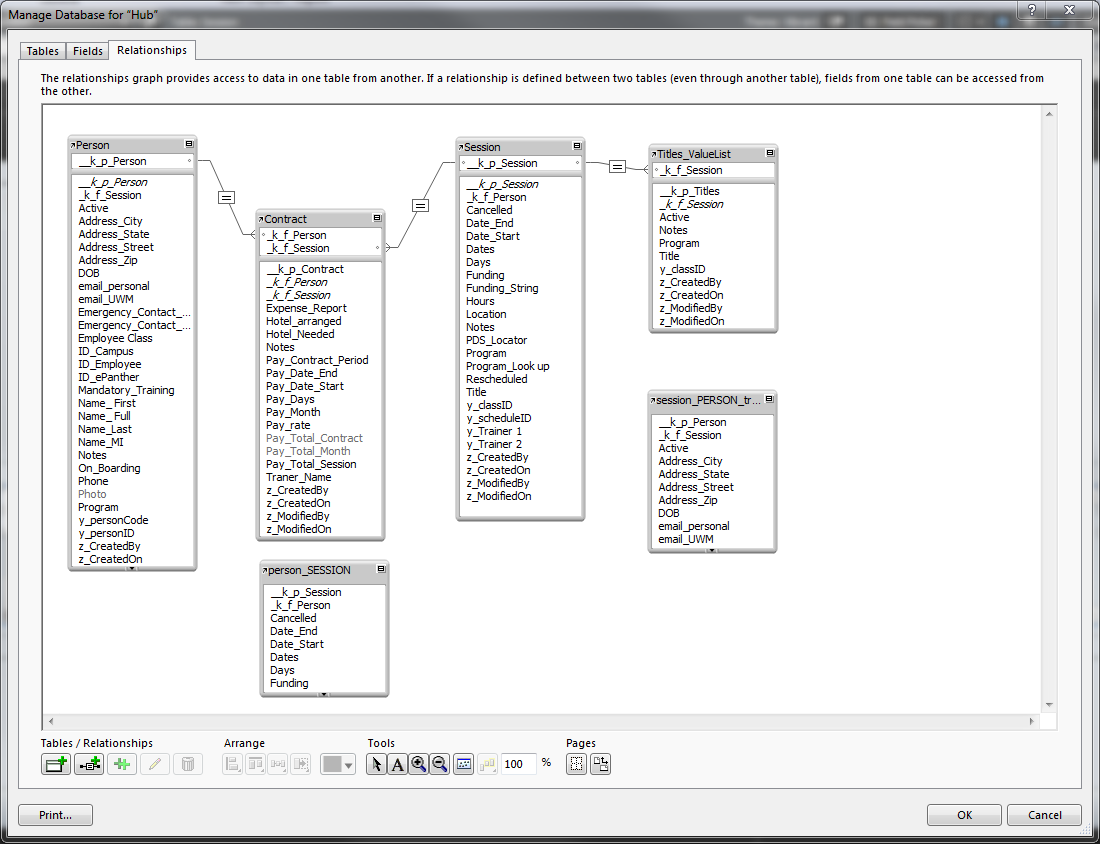Image resolution: width=1100 pixels, height=844 pixels.
Task: Show page breaks in graph
Action: [x=576, y=764]
